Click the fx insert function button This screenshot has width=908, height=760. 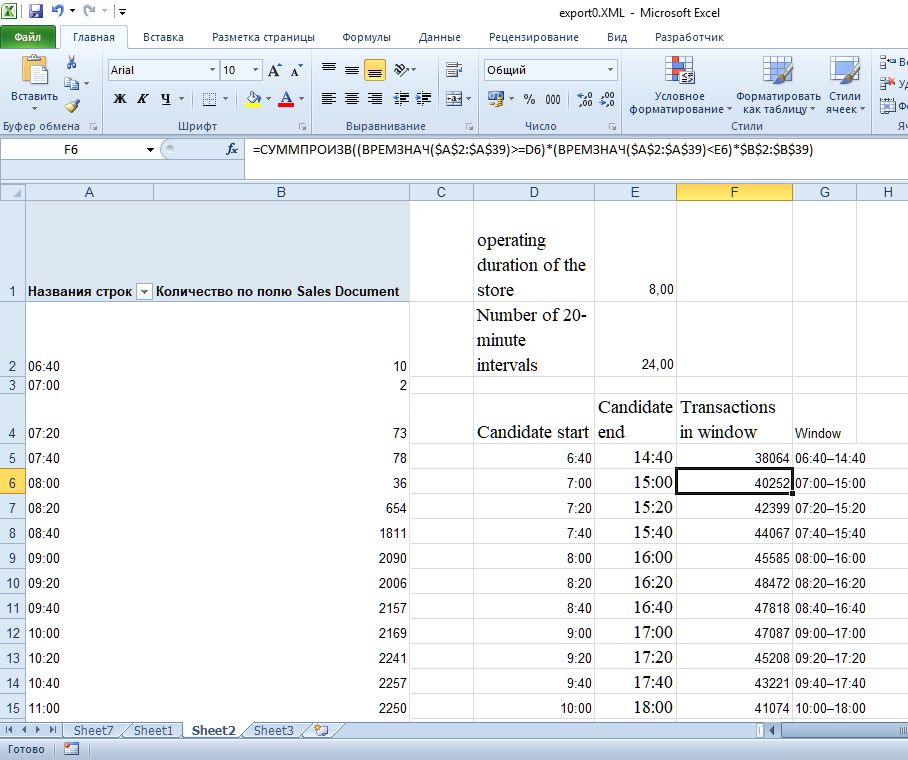point(232,149)
